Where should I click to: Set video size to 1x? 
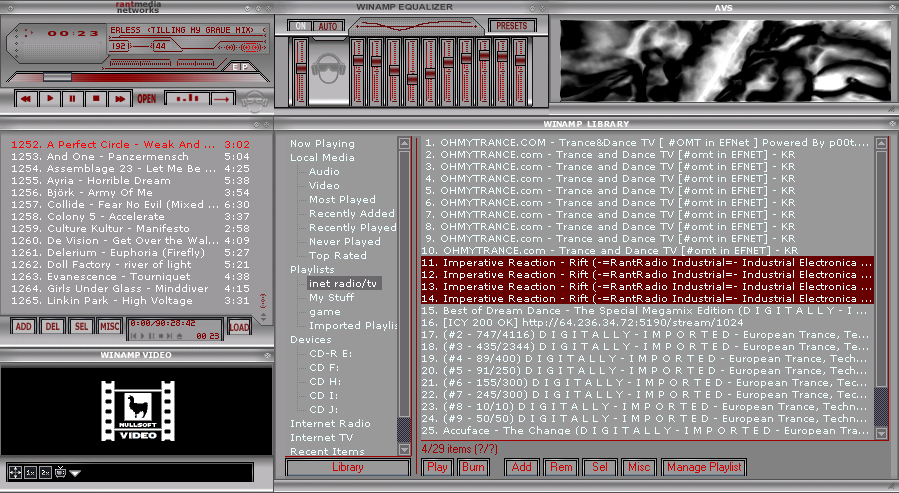[30, 472]
